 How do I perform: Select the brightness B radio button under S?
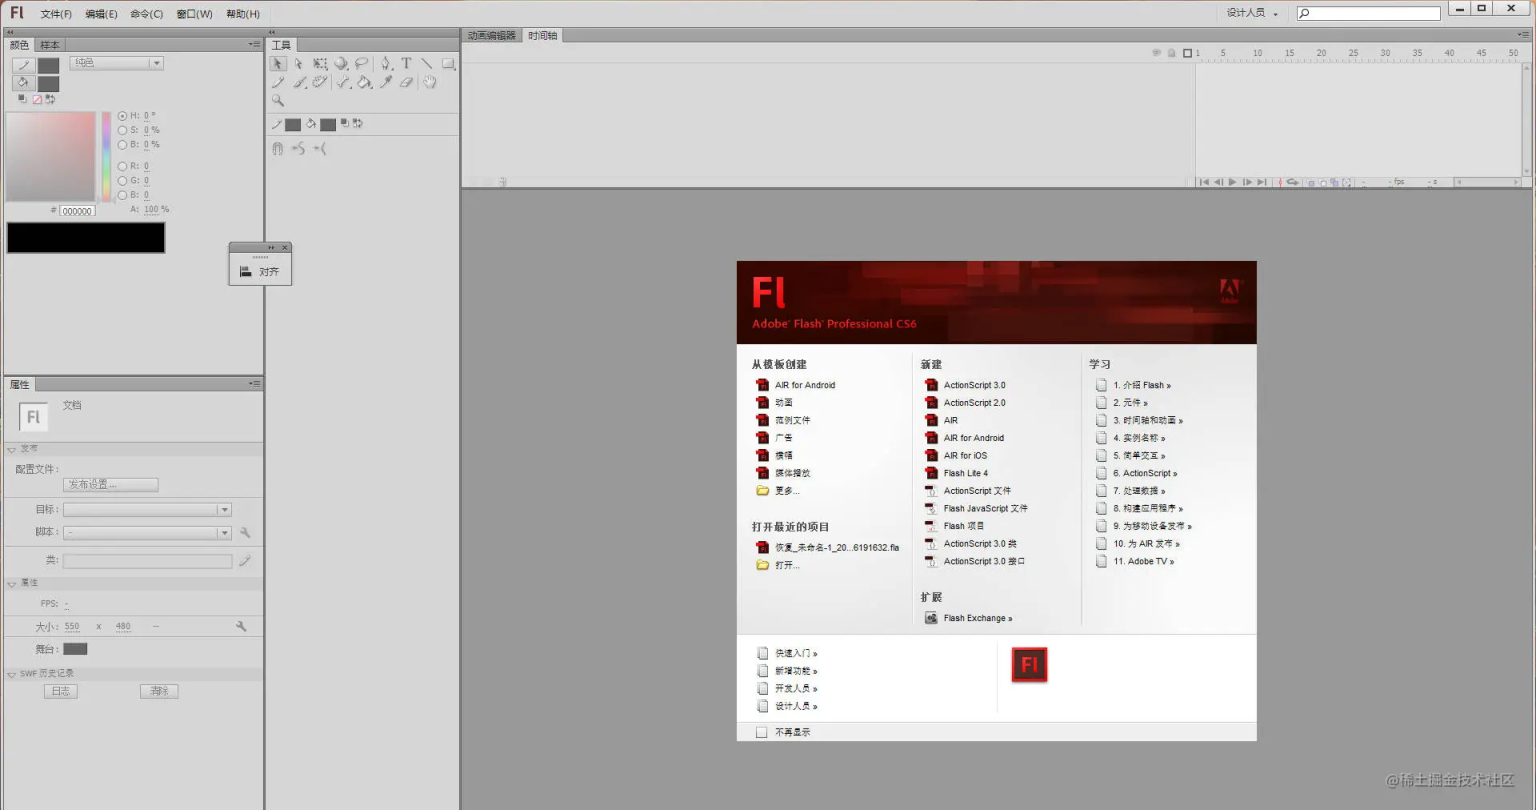(x=123, y=144)
